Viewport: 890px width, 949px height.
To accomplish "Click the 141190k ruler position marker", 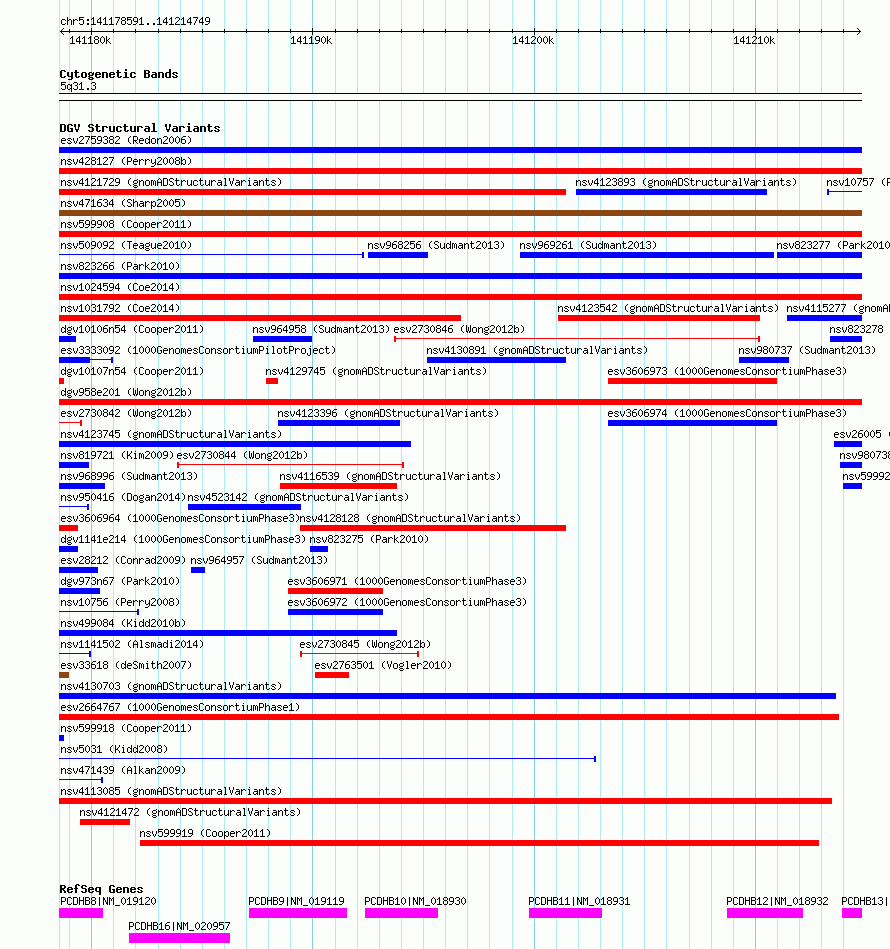I will tap(311, 40).
